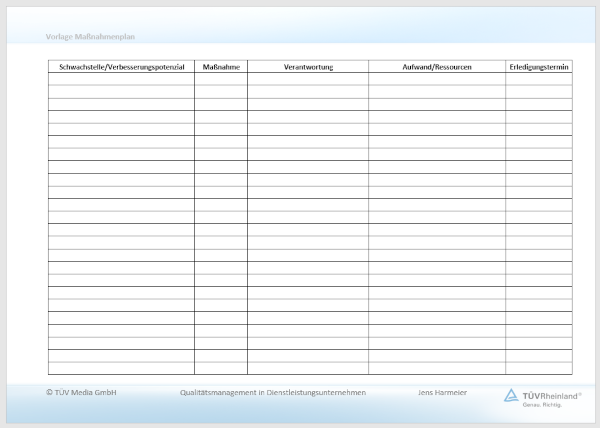Click the last row cell in Maßnahme column
The image size is (600, 428).
(220, 368)
